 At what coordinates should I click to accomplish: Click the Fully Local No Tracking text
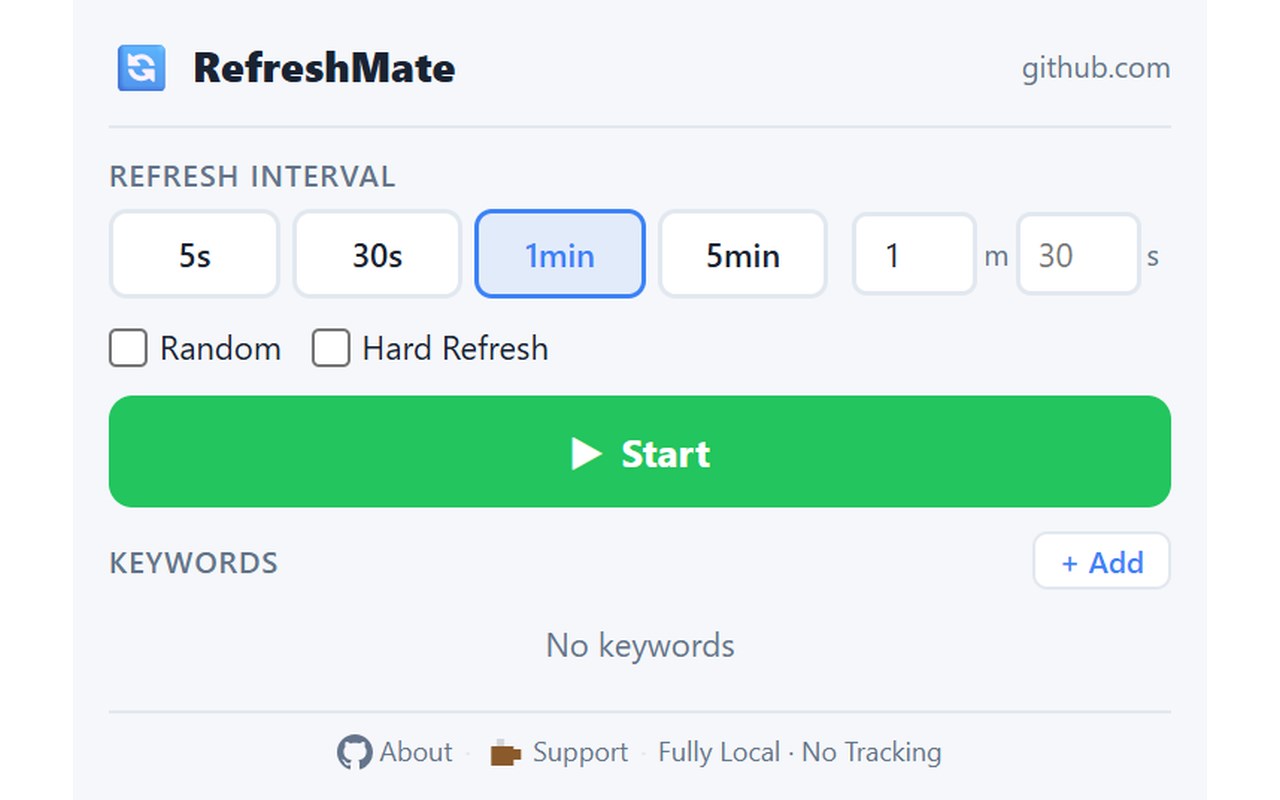click(800, 752)
